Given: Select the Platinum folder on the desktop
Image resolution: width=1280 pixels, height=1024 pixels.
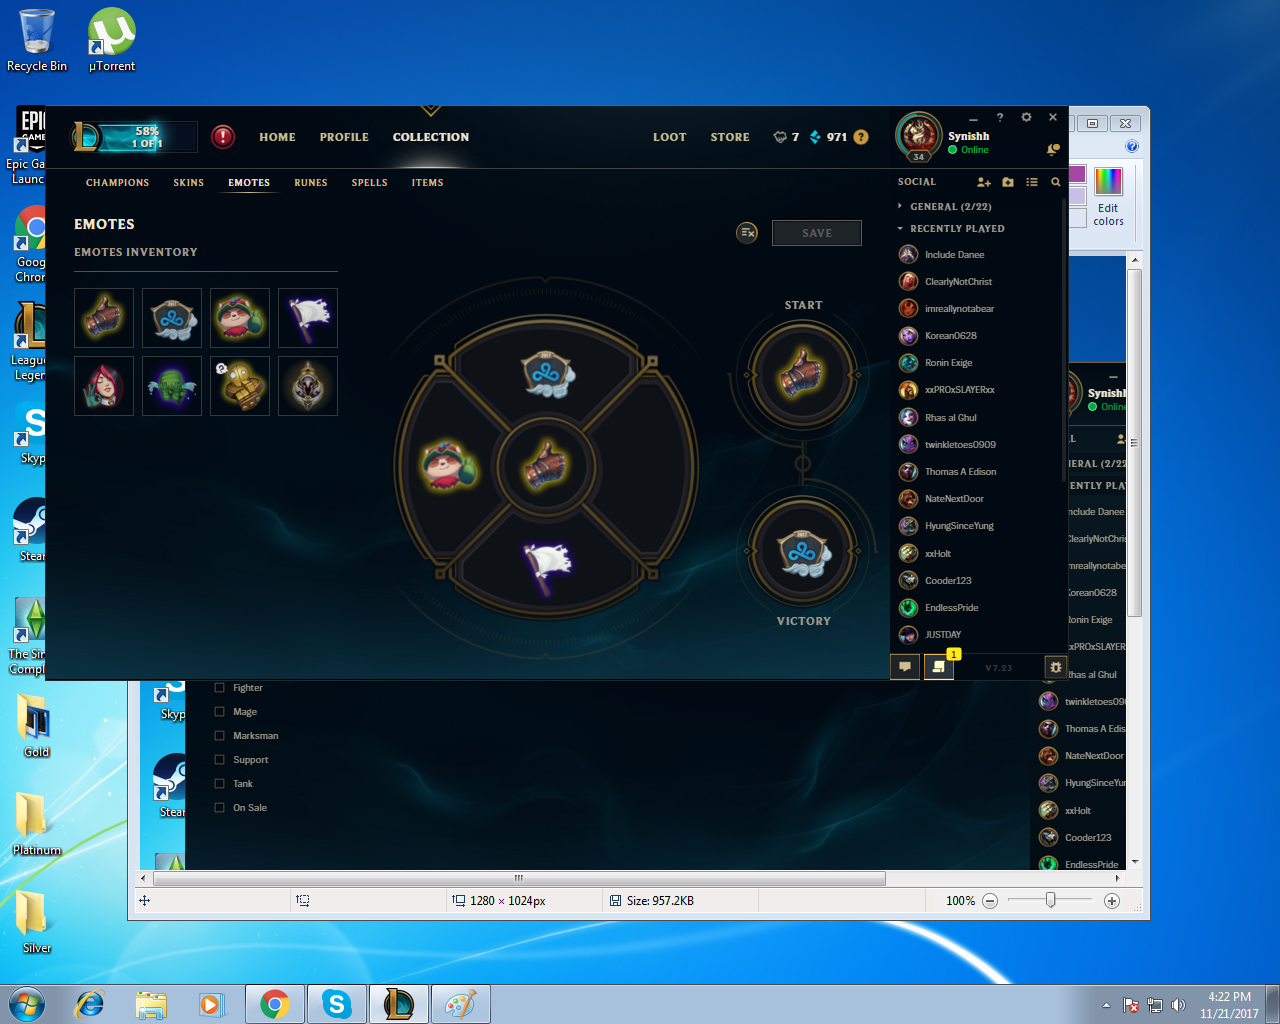Looking at the screenshot, I should click(36, 823).
